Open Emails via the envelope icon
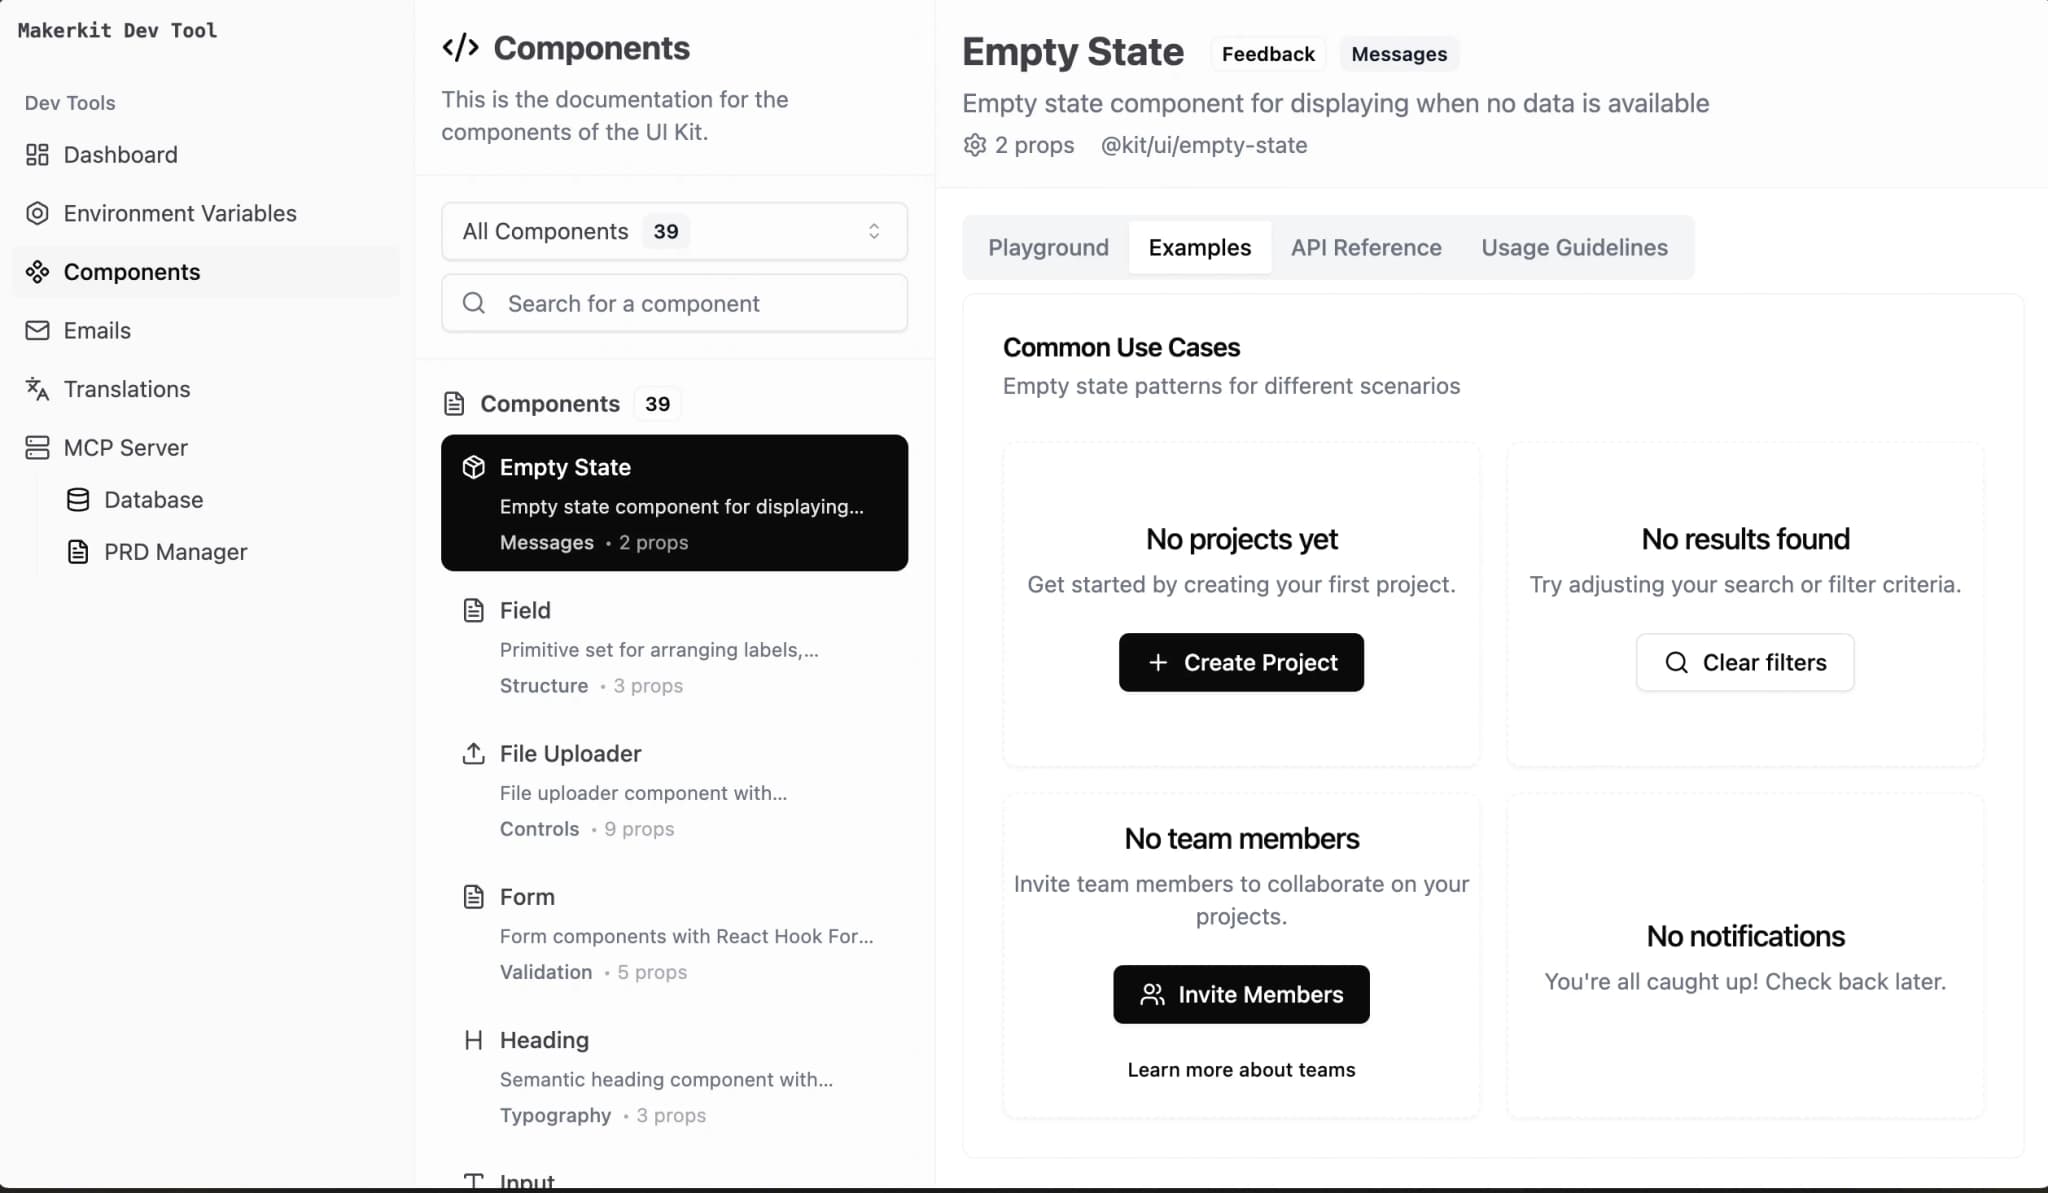2048x1193 pixels. point(37,330)
